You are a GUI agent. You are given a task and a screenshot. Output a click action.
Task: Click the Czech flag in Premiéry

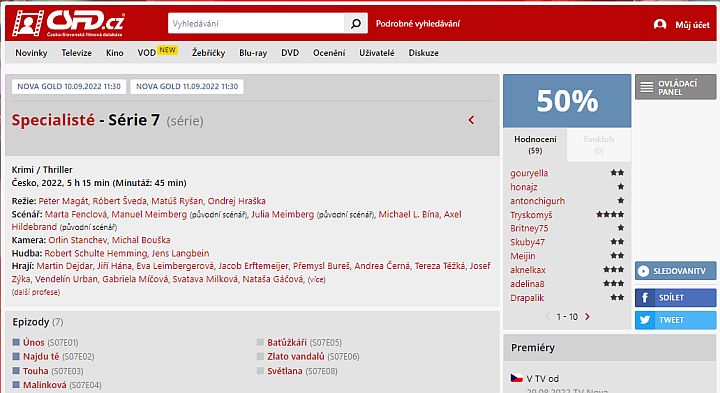click(517, 378)
